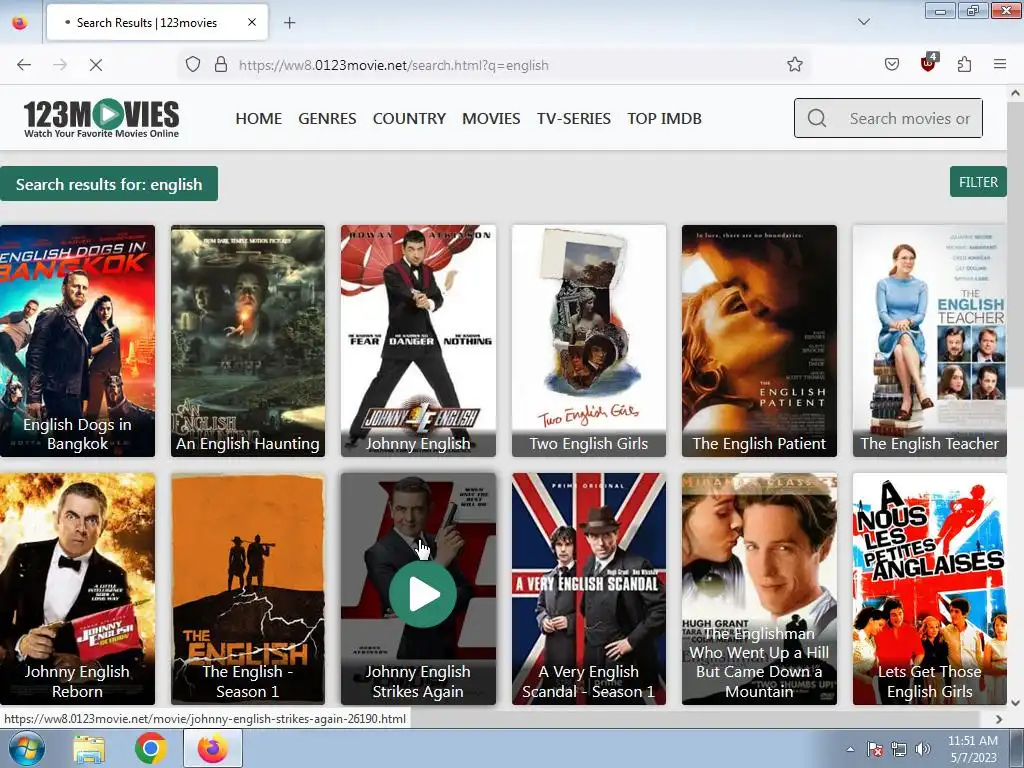1024x768 pixels.
Task: Click the padlock site info icon
Action: 221,65
